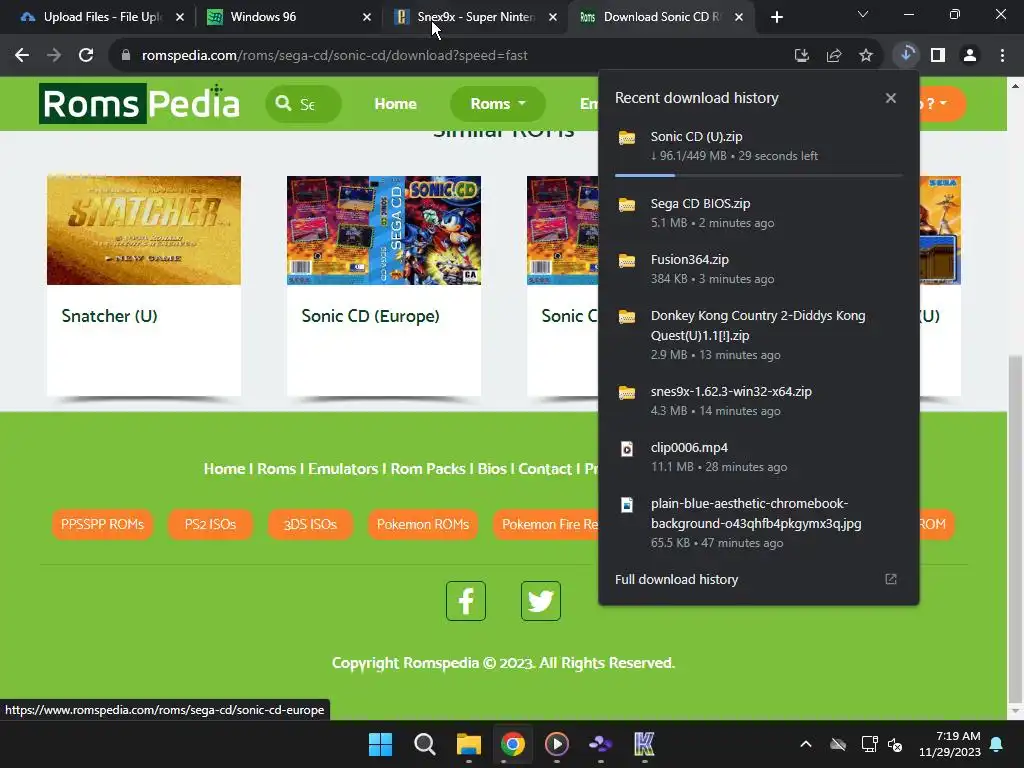The image size is (1024, 768).
Task: Click the 3DS ISOs button
Action: [x=310, y=524]
